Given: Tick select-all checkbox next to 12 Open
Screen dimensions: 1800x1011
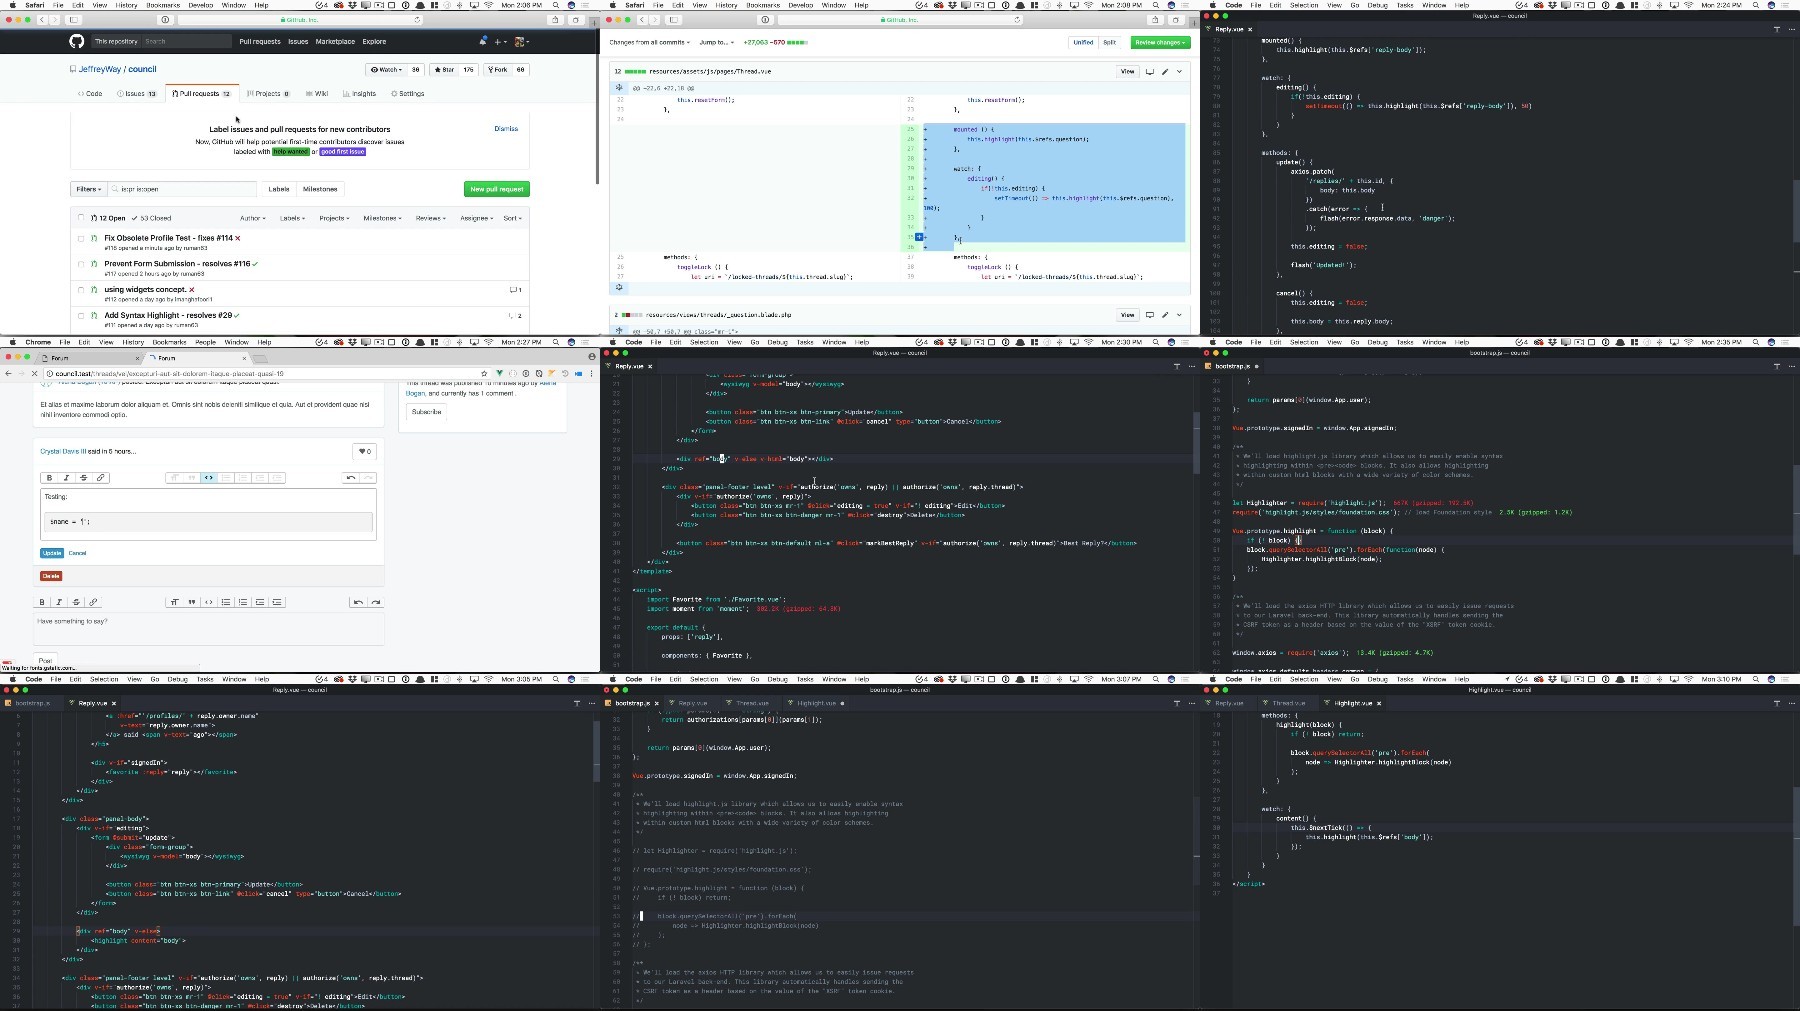Looking at the screenshot, I should click(x=81, y=217).
